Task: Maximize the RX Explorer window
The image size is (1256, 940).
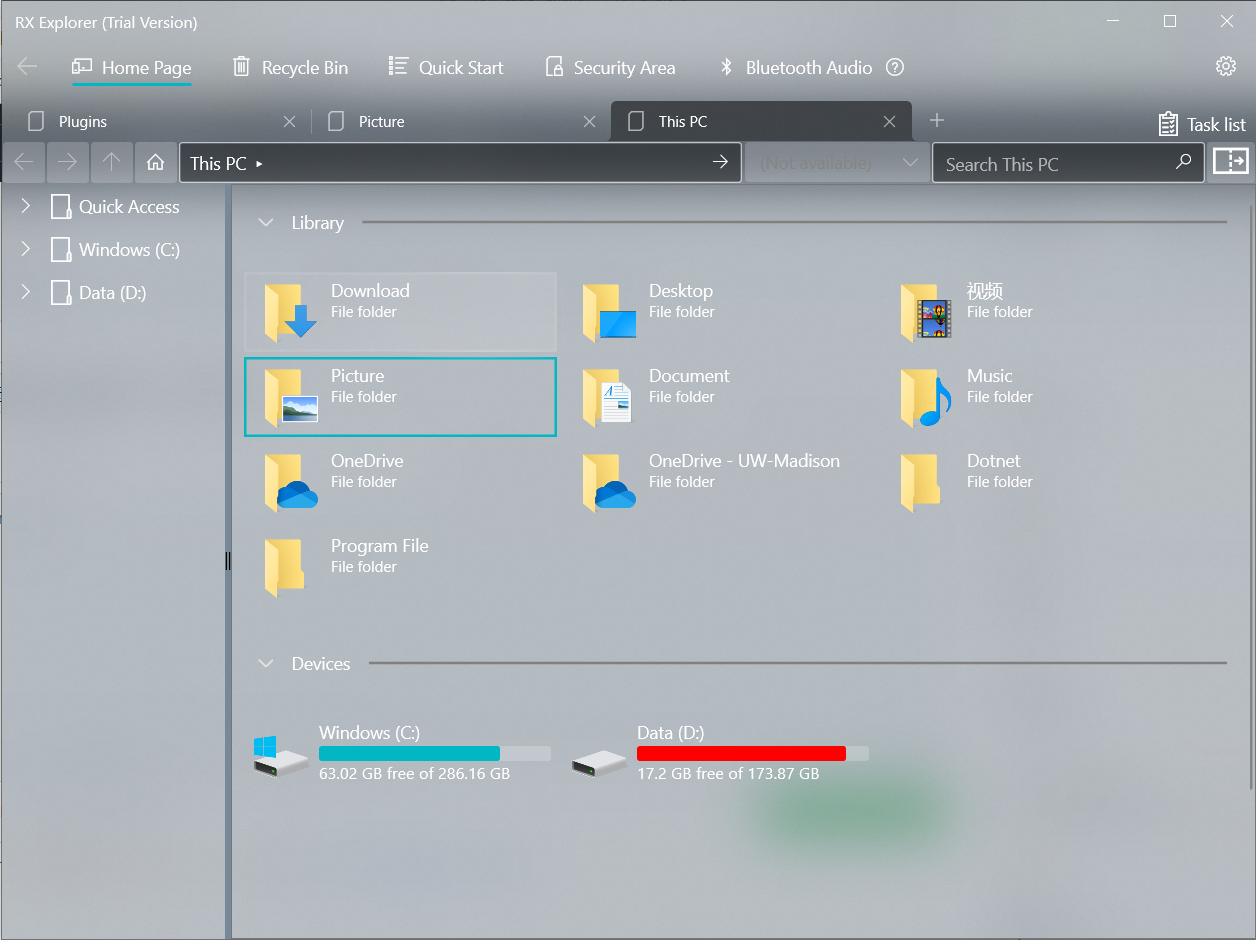Action: (1170, 21)
